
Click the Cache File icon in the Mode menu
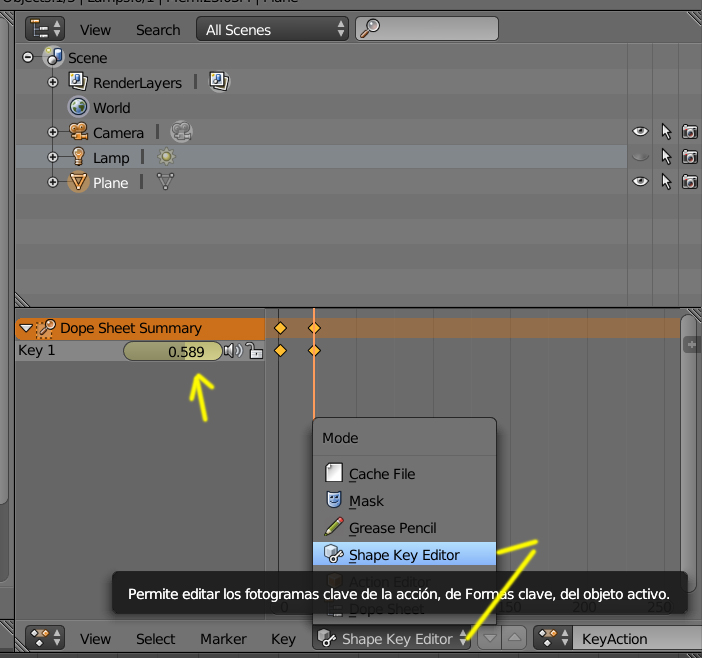click(334, 473)
